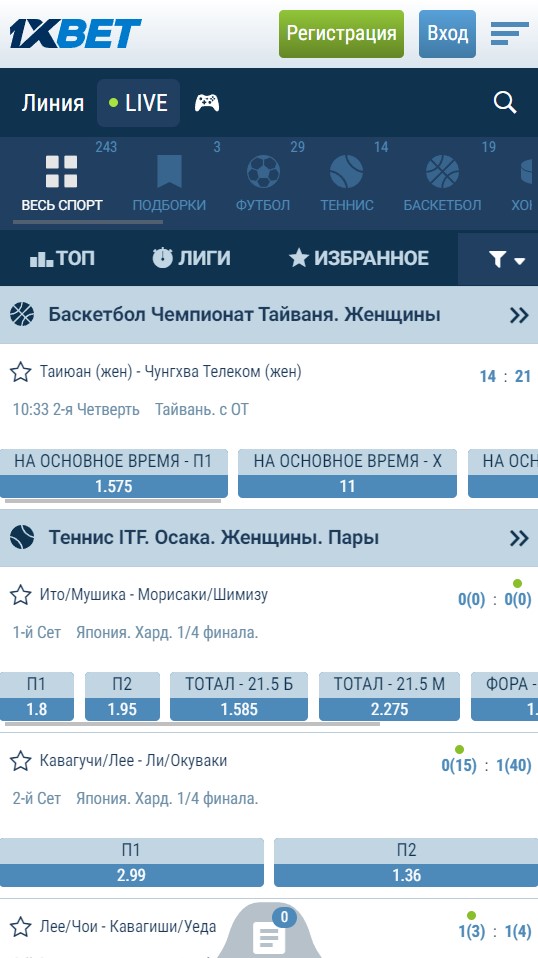Favorite the Таиюан - Чунгхва Телеком match
Image resolution: width=538 pixels, height=958 pixels.
coord(21,371)
